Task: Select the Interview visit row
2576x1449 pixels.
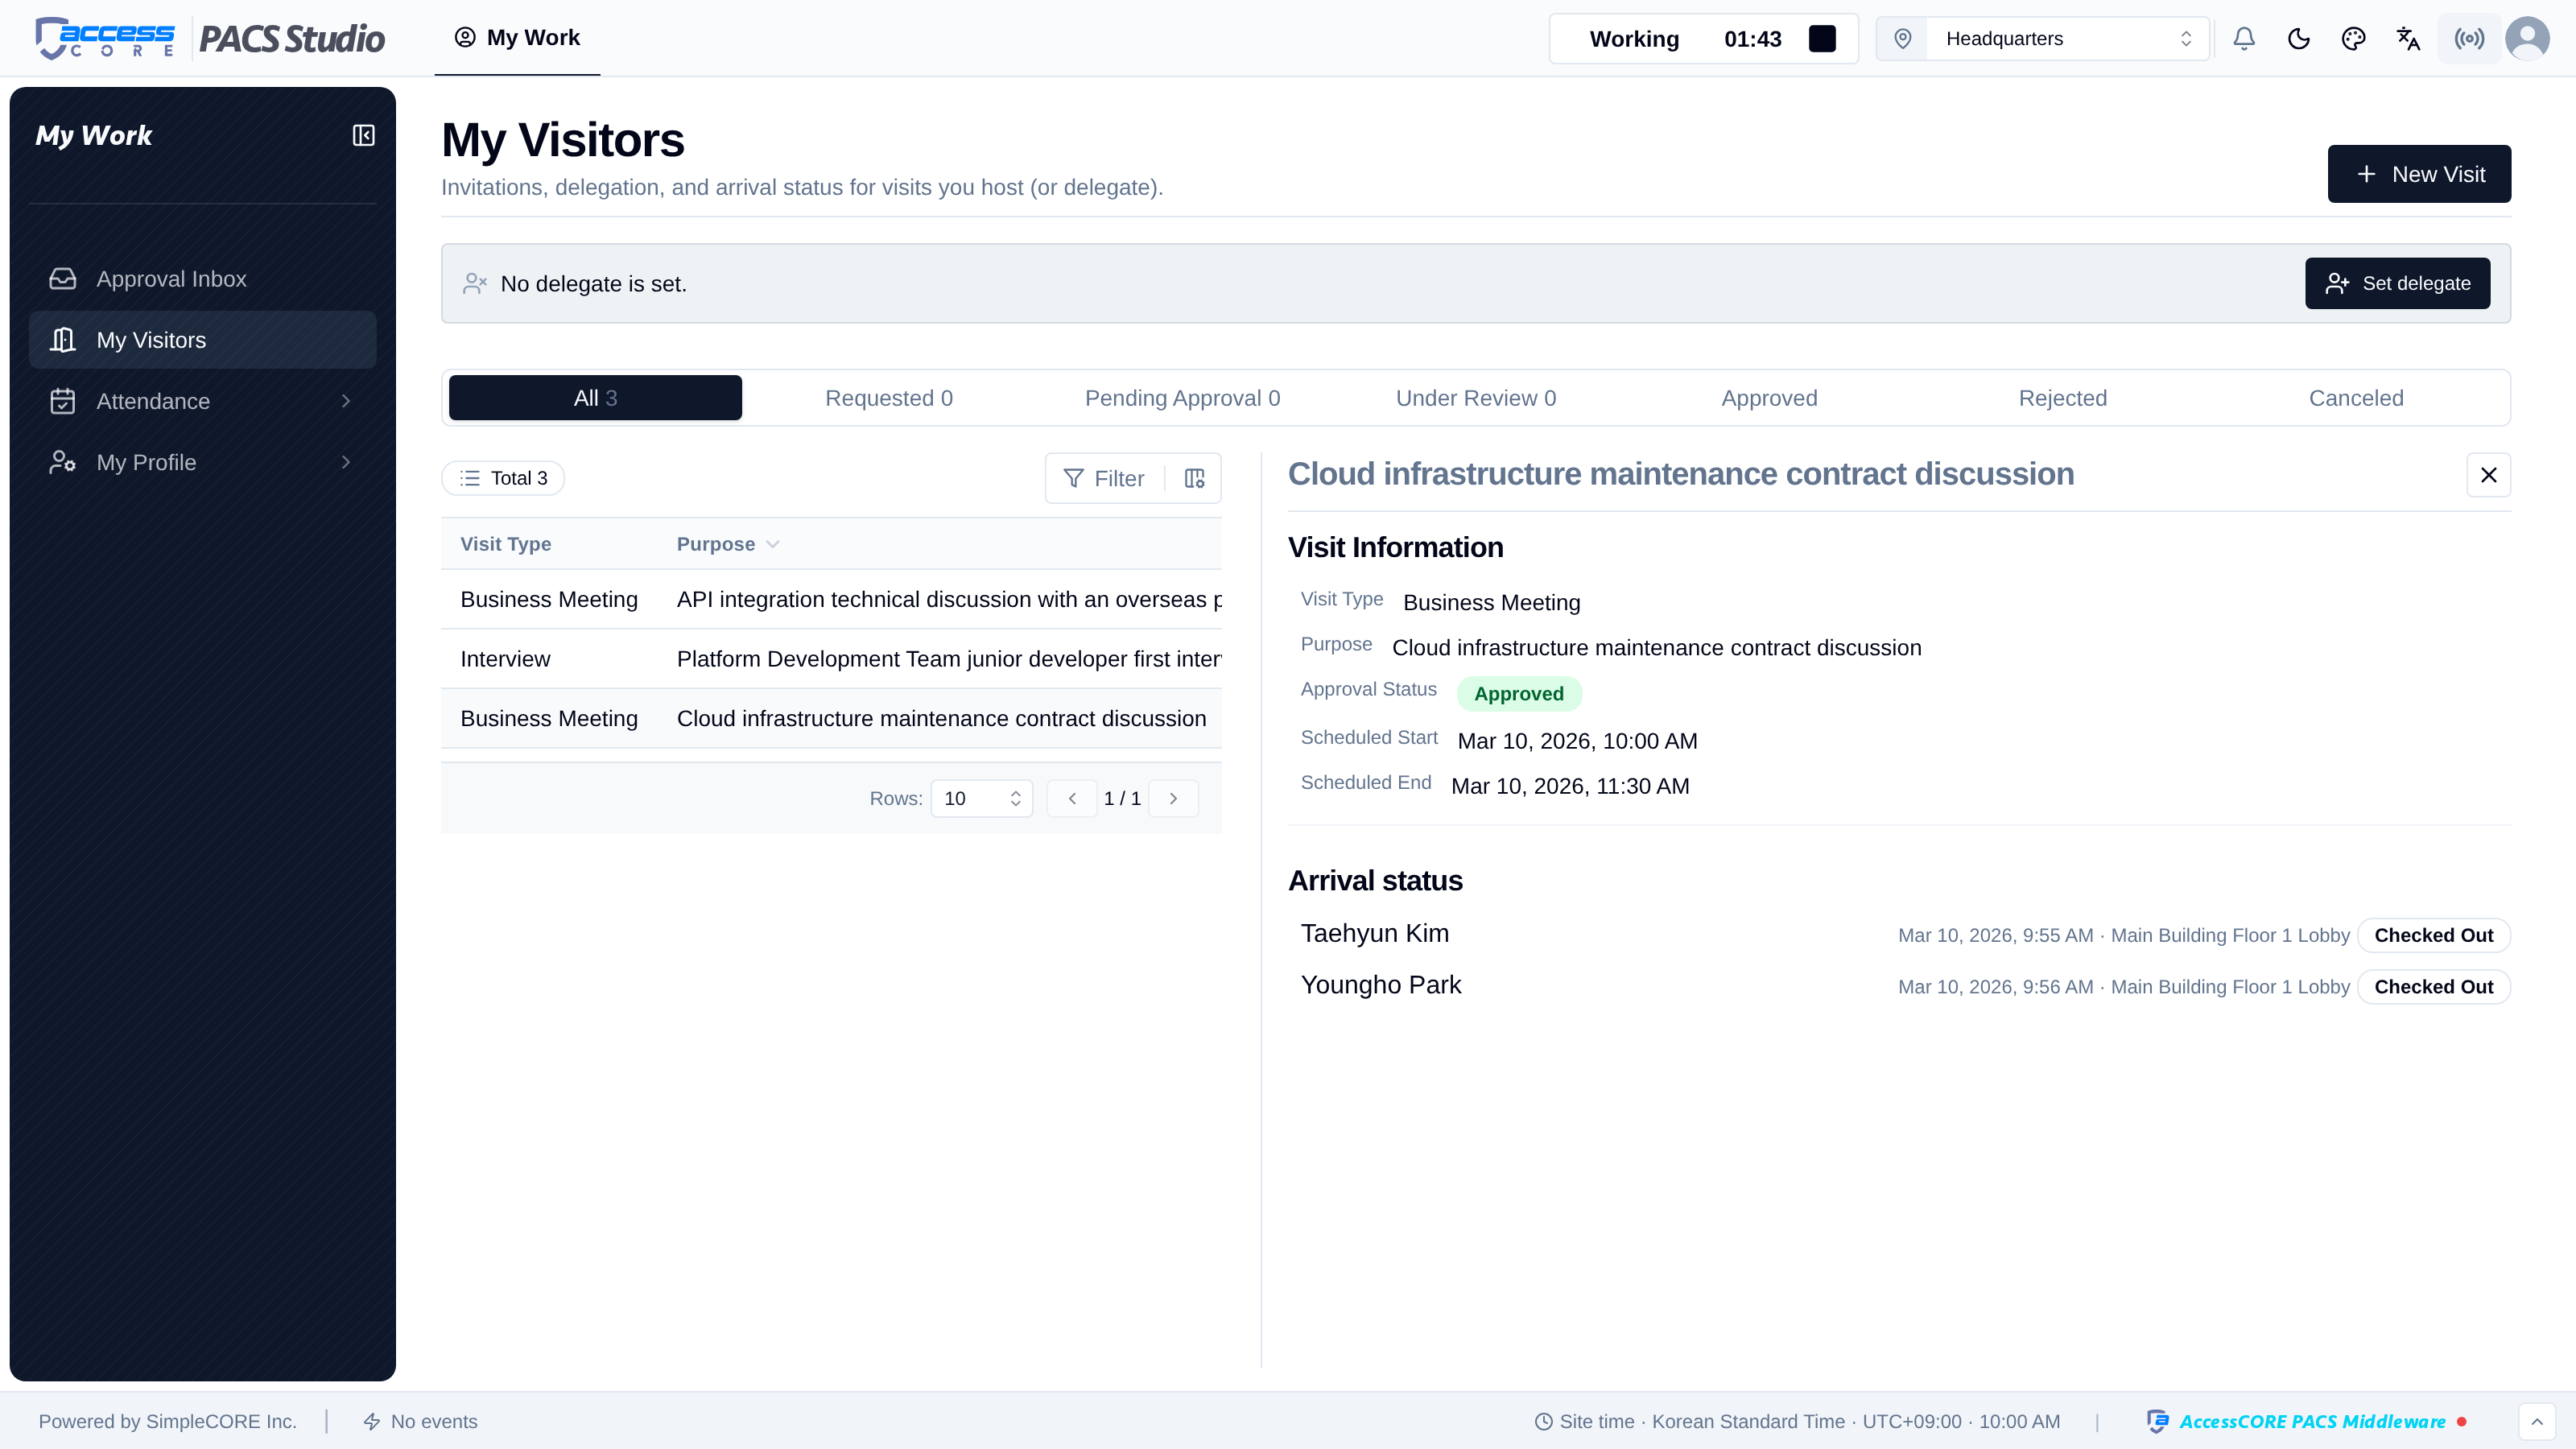Action: [x=831, y=659]
